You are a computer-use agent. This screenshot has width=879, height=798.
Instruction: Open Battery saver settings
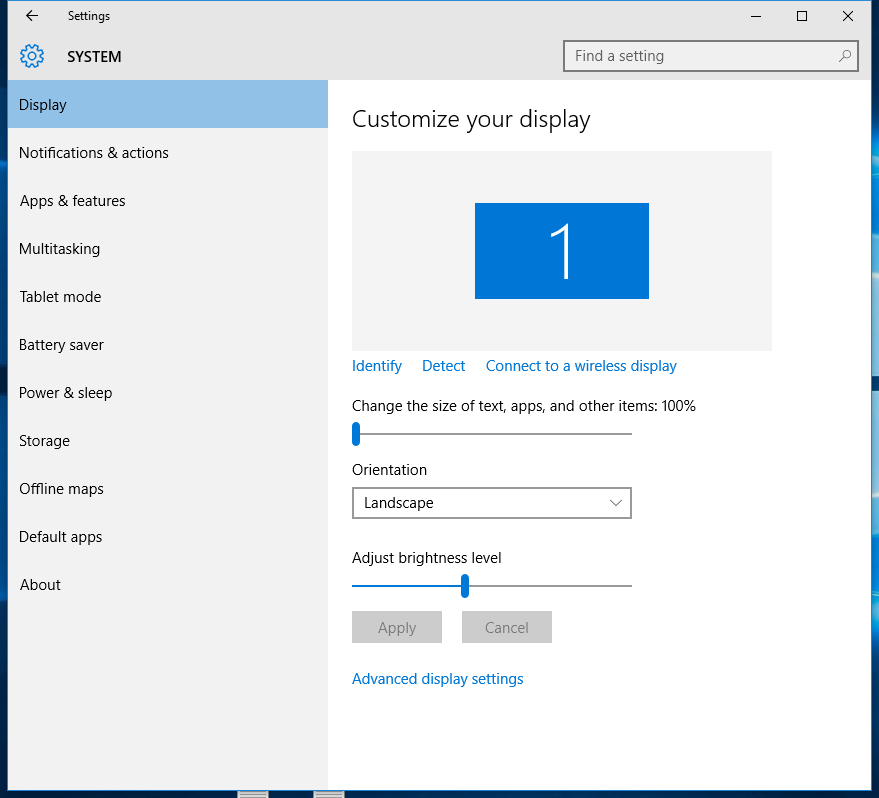click(x=62, y=345)
